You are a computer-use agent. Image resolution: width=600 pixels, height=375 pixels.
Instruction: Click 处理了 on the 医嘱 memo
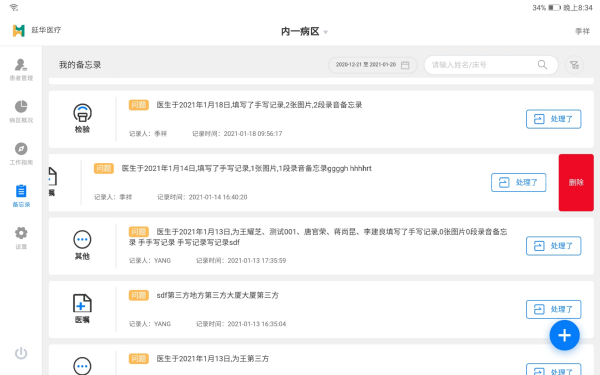click(x=553, y=309)
